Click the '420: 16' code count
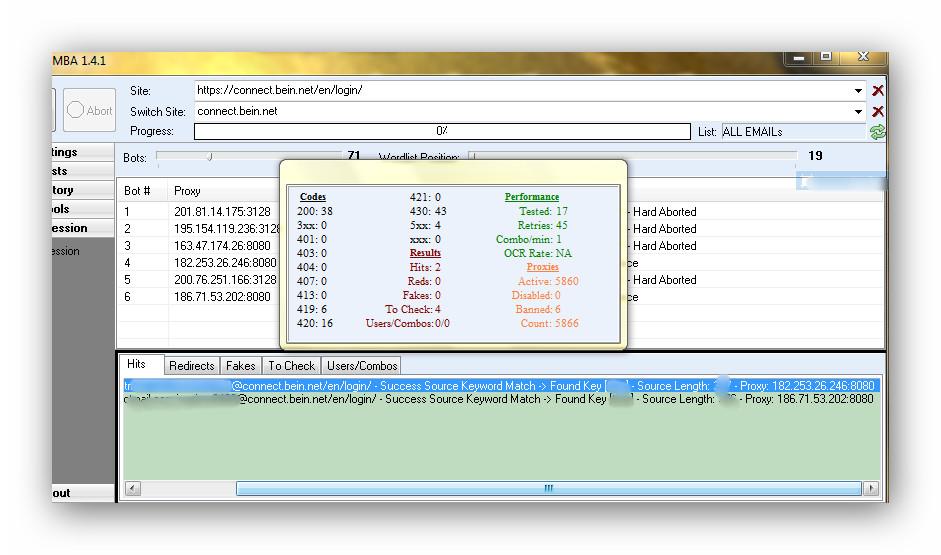 point(314,323)
